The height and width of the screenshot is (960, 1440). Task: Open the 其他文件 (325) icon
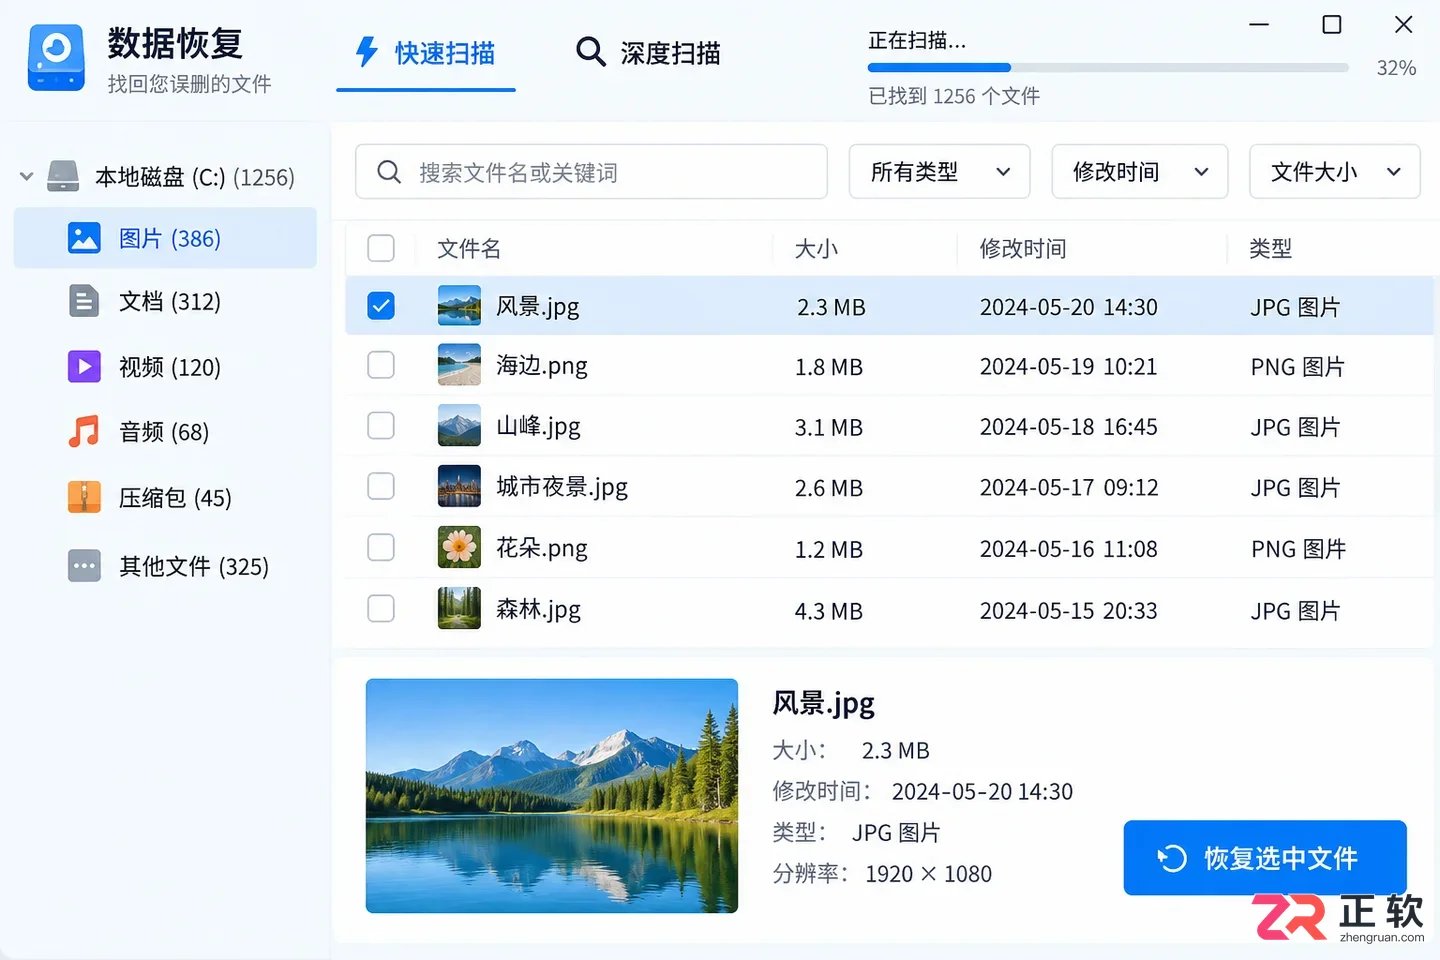coord(84,566)
